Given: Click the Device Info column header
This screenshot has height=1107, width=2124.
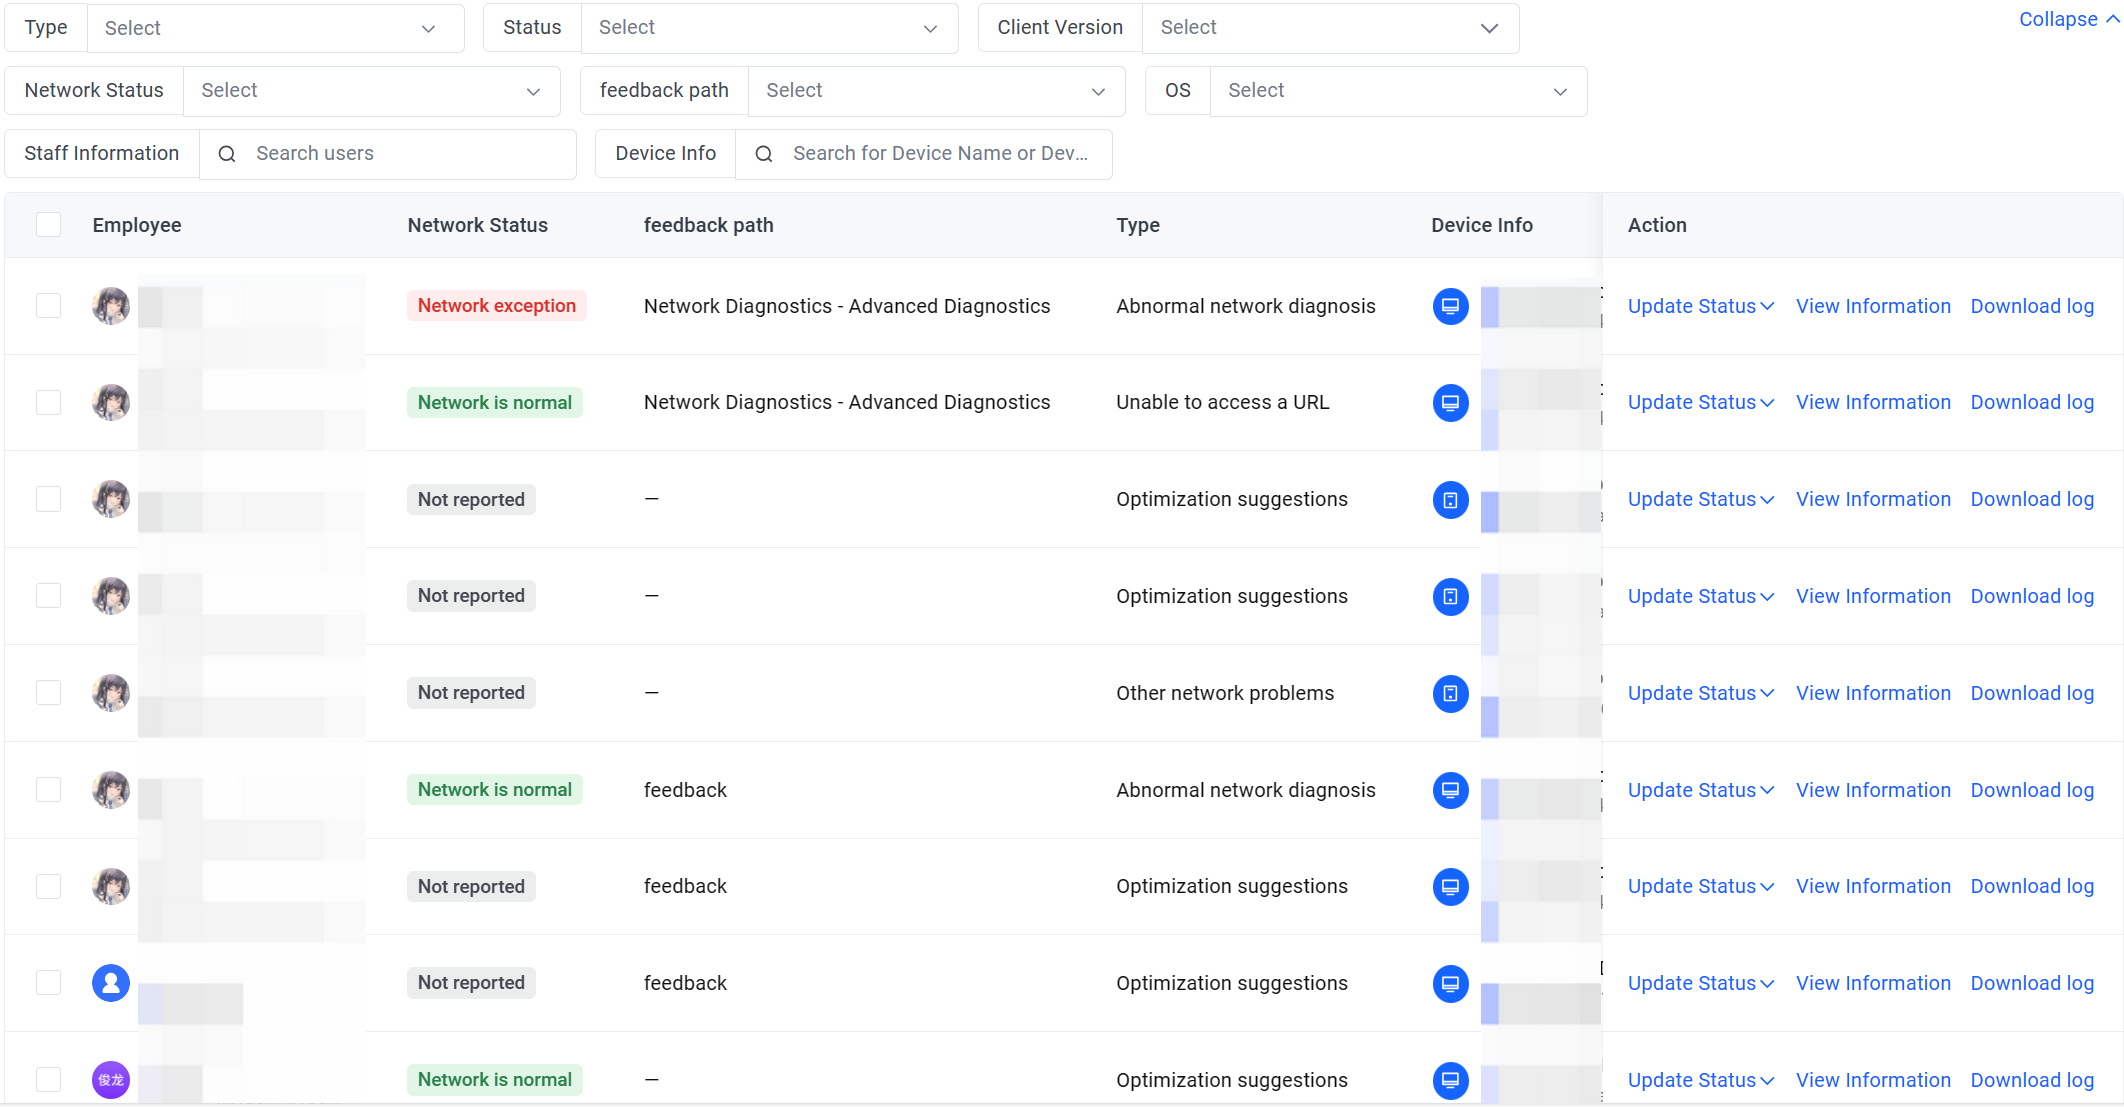Looking at the screenshot, I should (x=1482, y=225).
